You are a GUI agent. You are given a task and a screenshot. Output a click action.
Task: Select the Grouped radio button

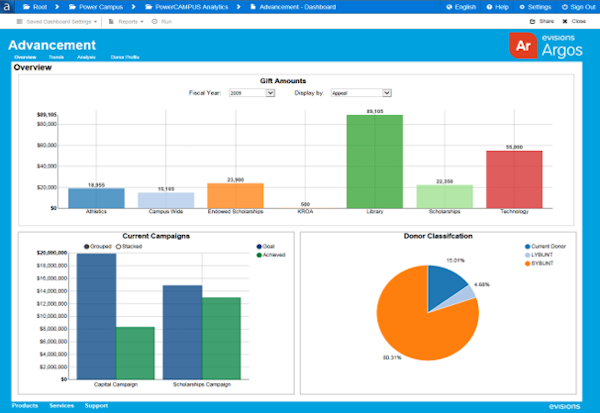[x=86, y=246]
